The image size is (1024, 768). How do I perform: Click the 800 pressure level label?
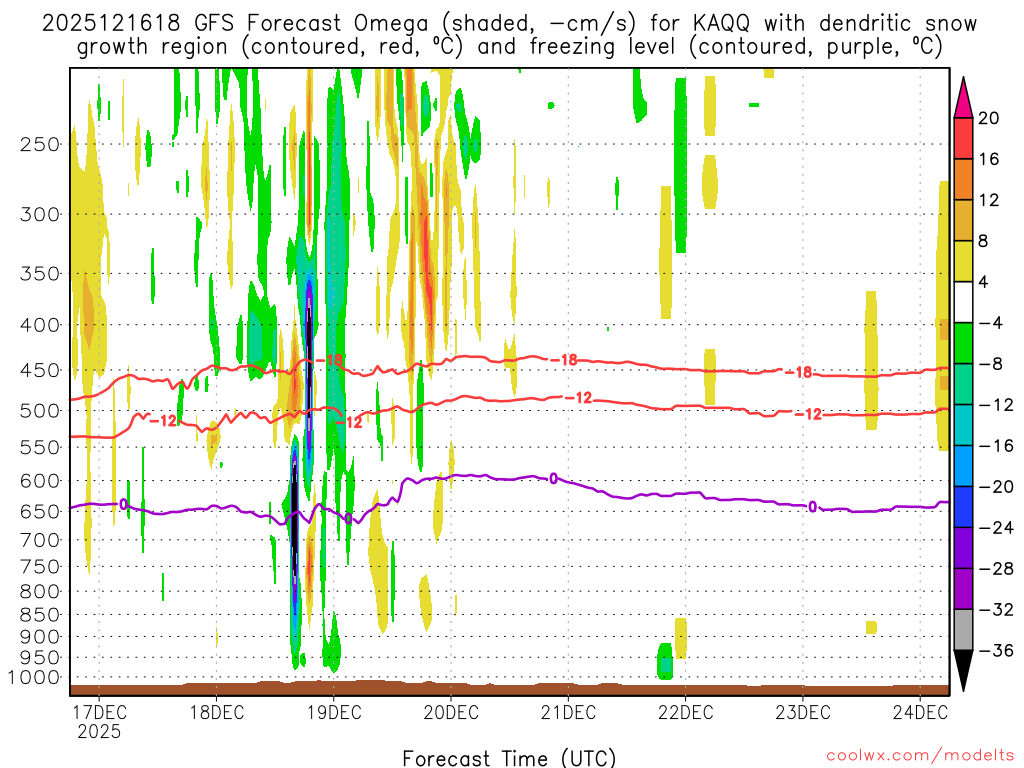(40, 592)
